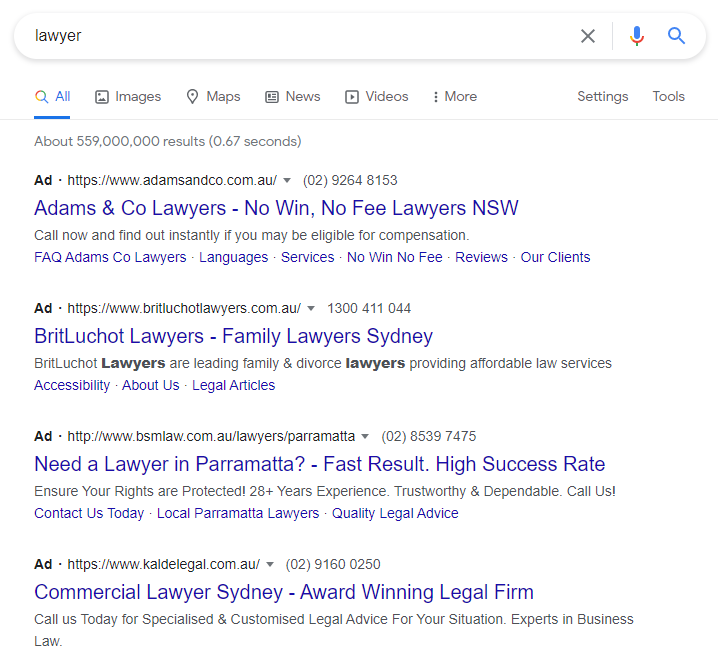Select the All results tab
The height and width of the screenshot is (655, 718).
[52, 97]
